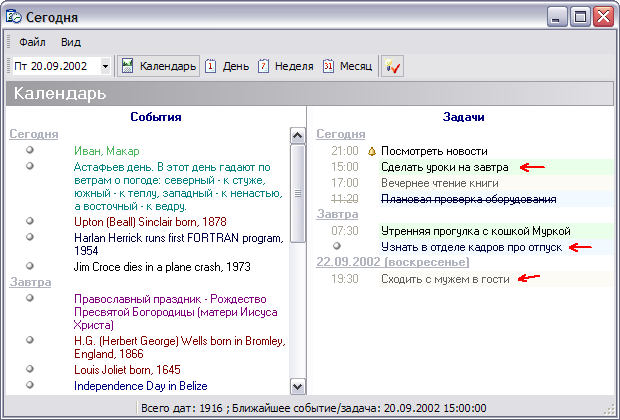Select the Православный праздник event
620x420 pixels.
tap(176, 312)
